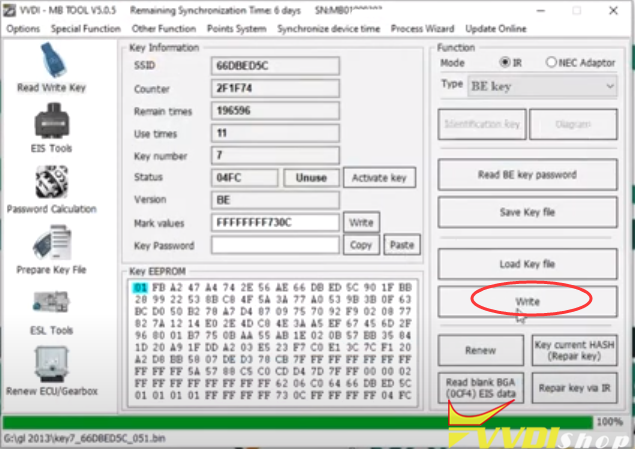
Task: Click the Remain times field 196596
Action: click(x=275, y=111)
